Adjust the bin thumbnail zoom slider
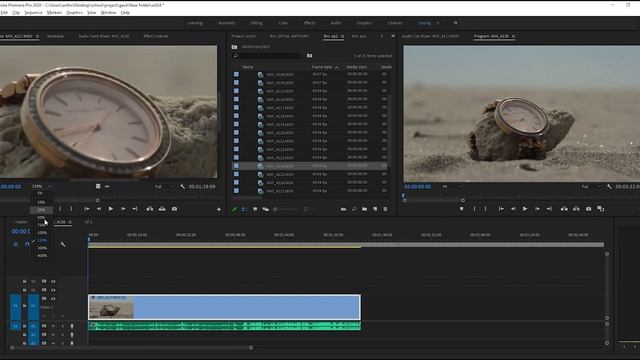Viewport: 640px width, 360px height. pyautogui.click(x=286, y=209)
